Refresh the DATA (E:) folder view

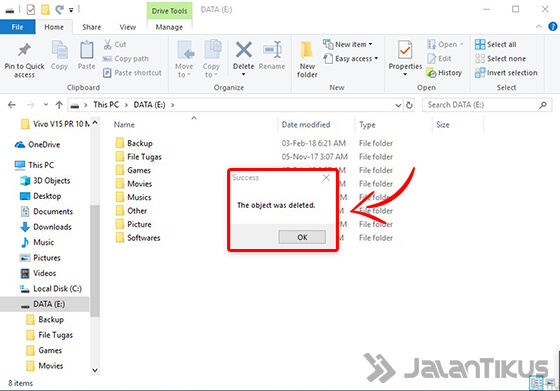pos(409,105)
